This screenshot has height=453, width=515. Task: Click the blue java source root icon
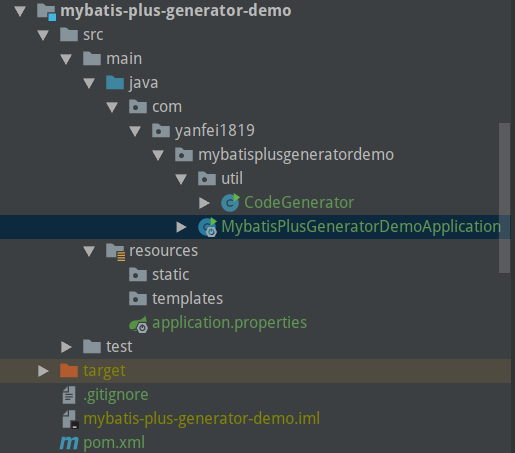(x=115, y=83)
